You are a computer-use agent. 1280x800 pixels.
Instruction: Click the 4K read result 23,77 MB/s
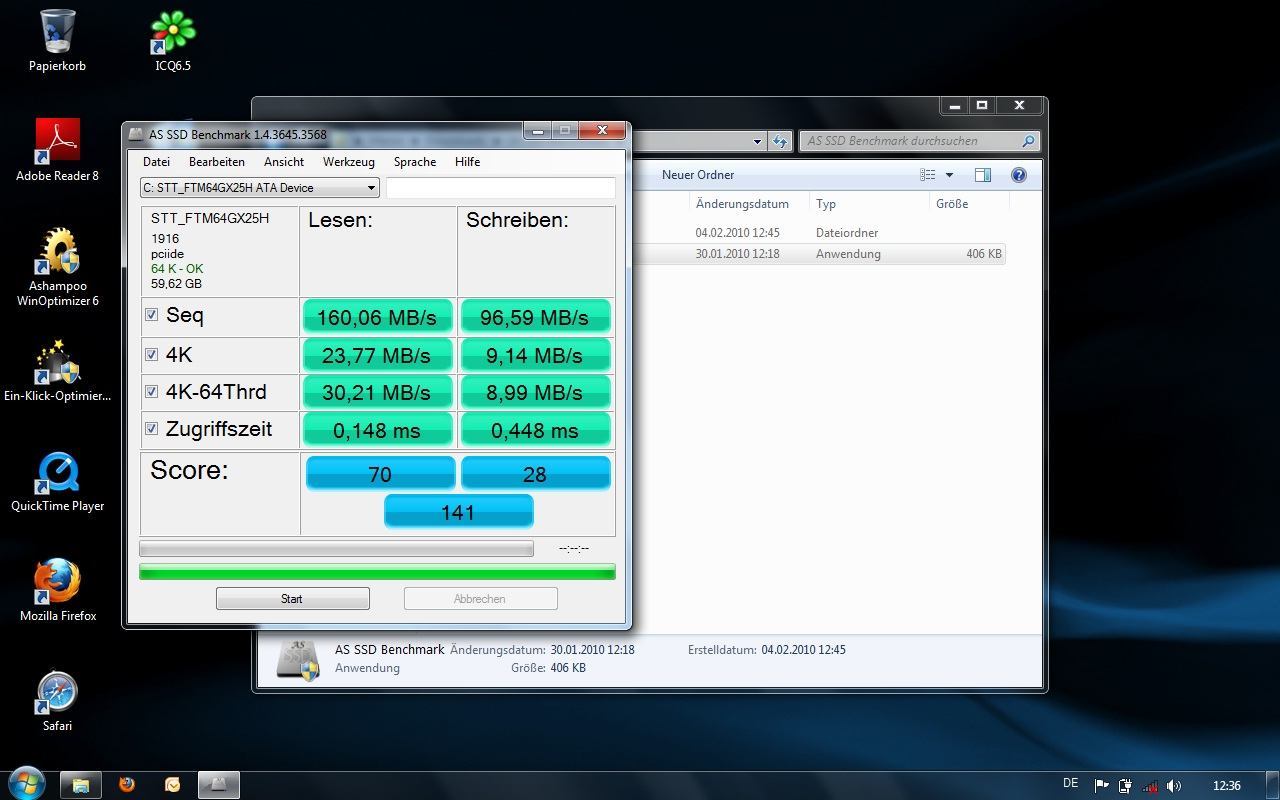377,355
